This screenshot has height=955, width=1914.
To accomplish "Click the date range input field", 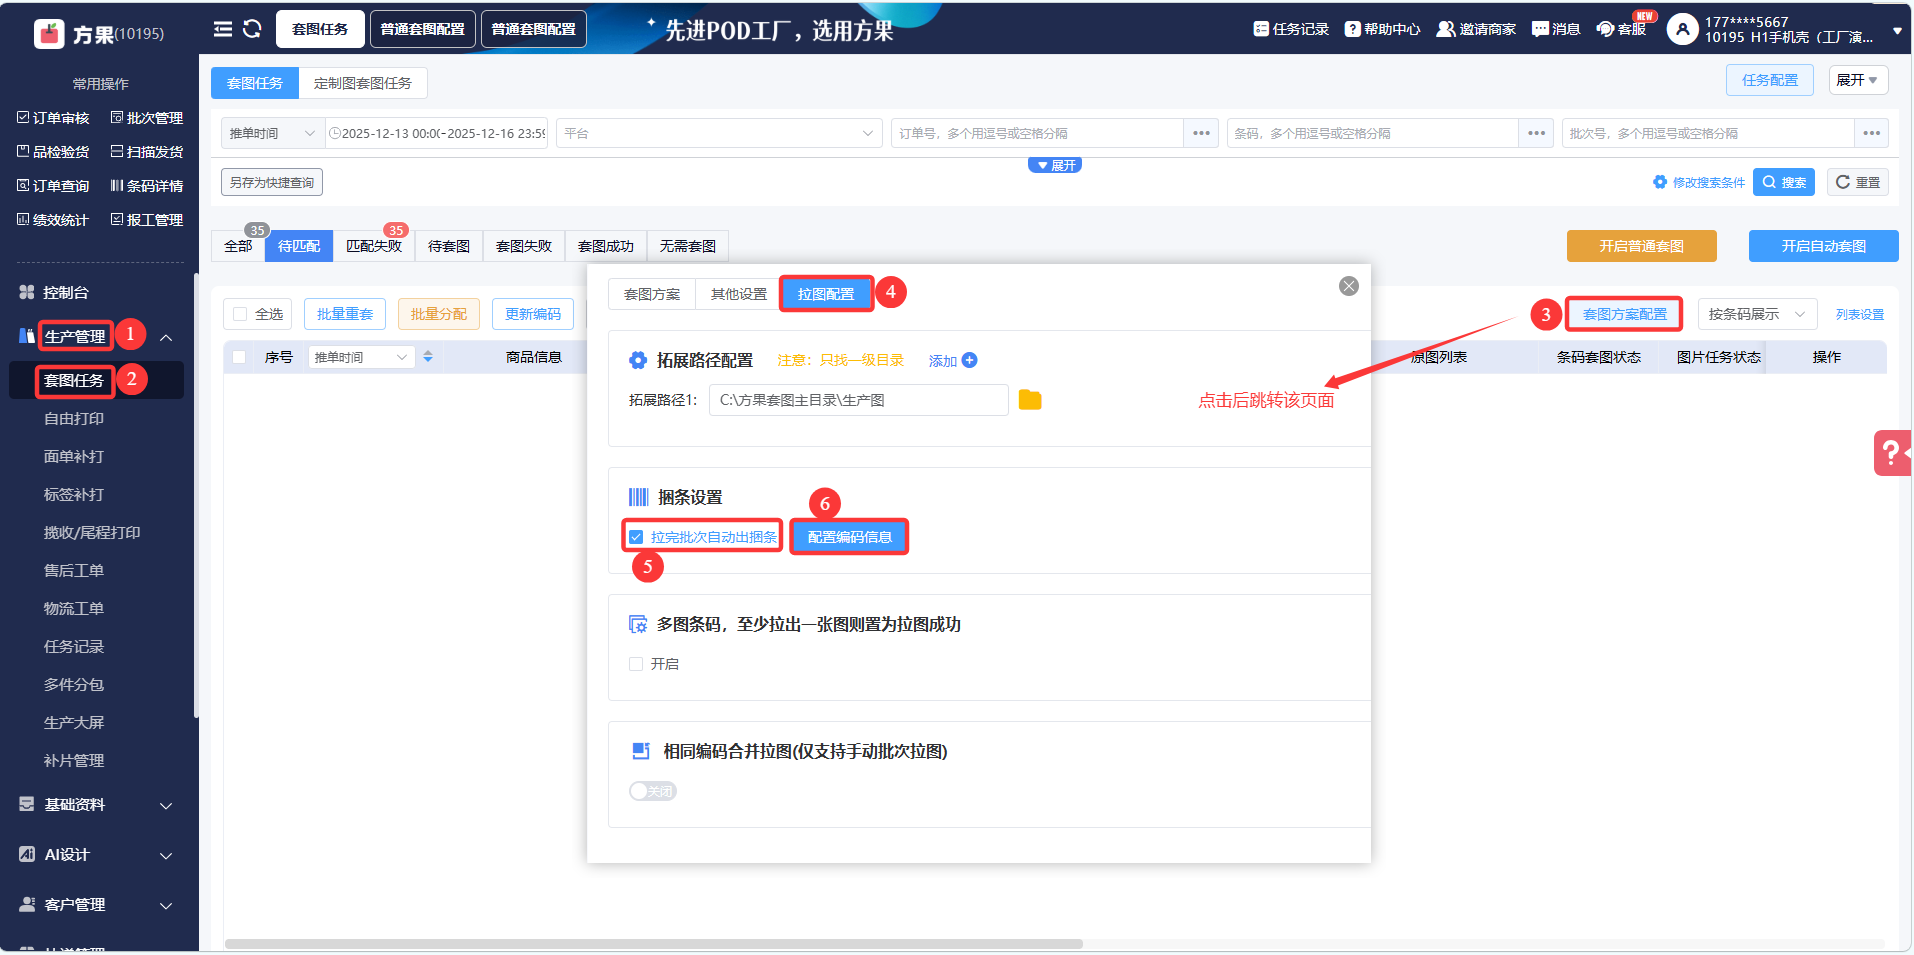I will click(436, 133).
